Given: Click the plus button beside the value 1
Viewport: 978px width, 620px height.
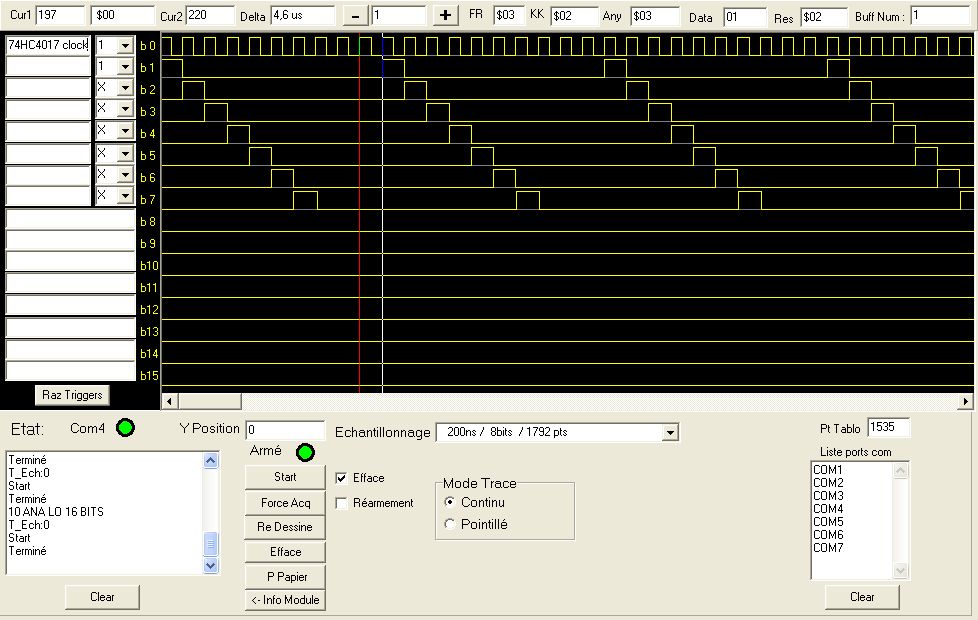Looking at the screenshot, I should (445, 16).
